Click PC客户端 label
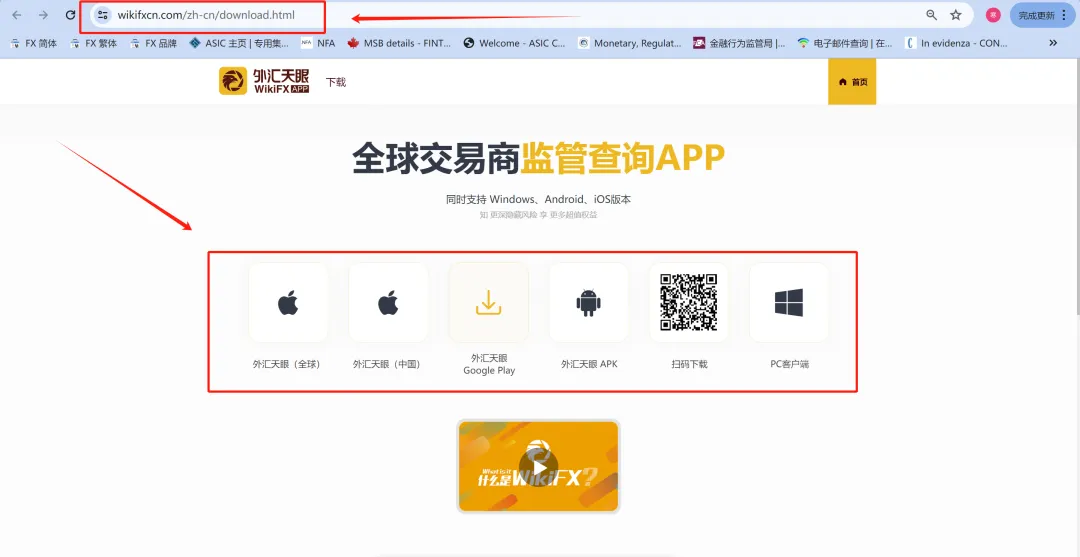 pos(789,364)
